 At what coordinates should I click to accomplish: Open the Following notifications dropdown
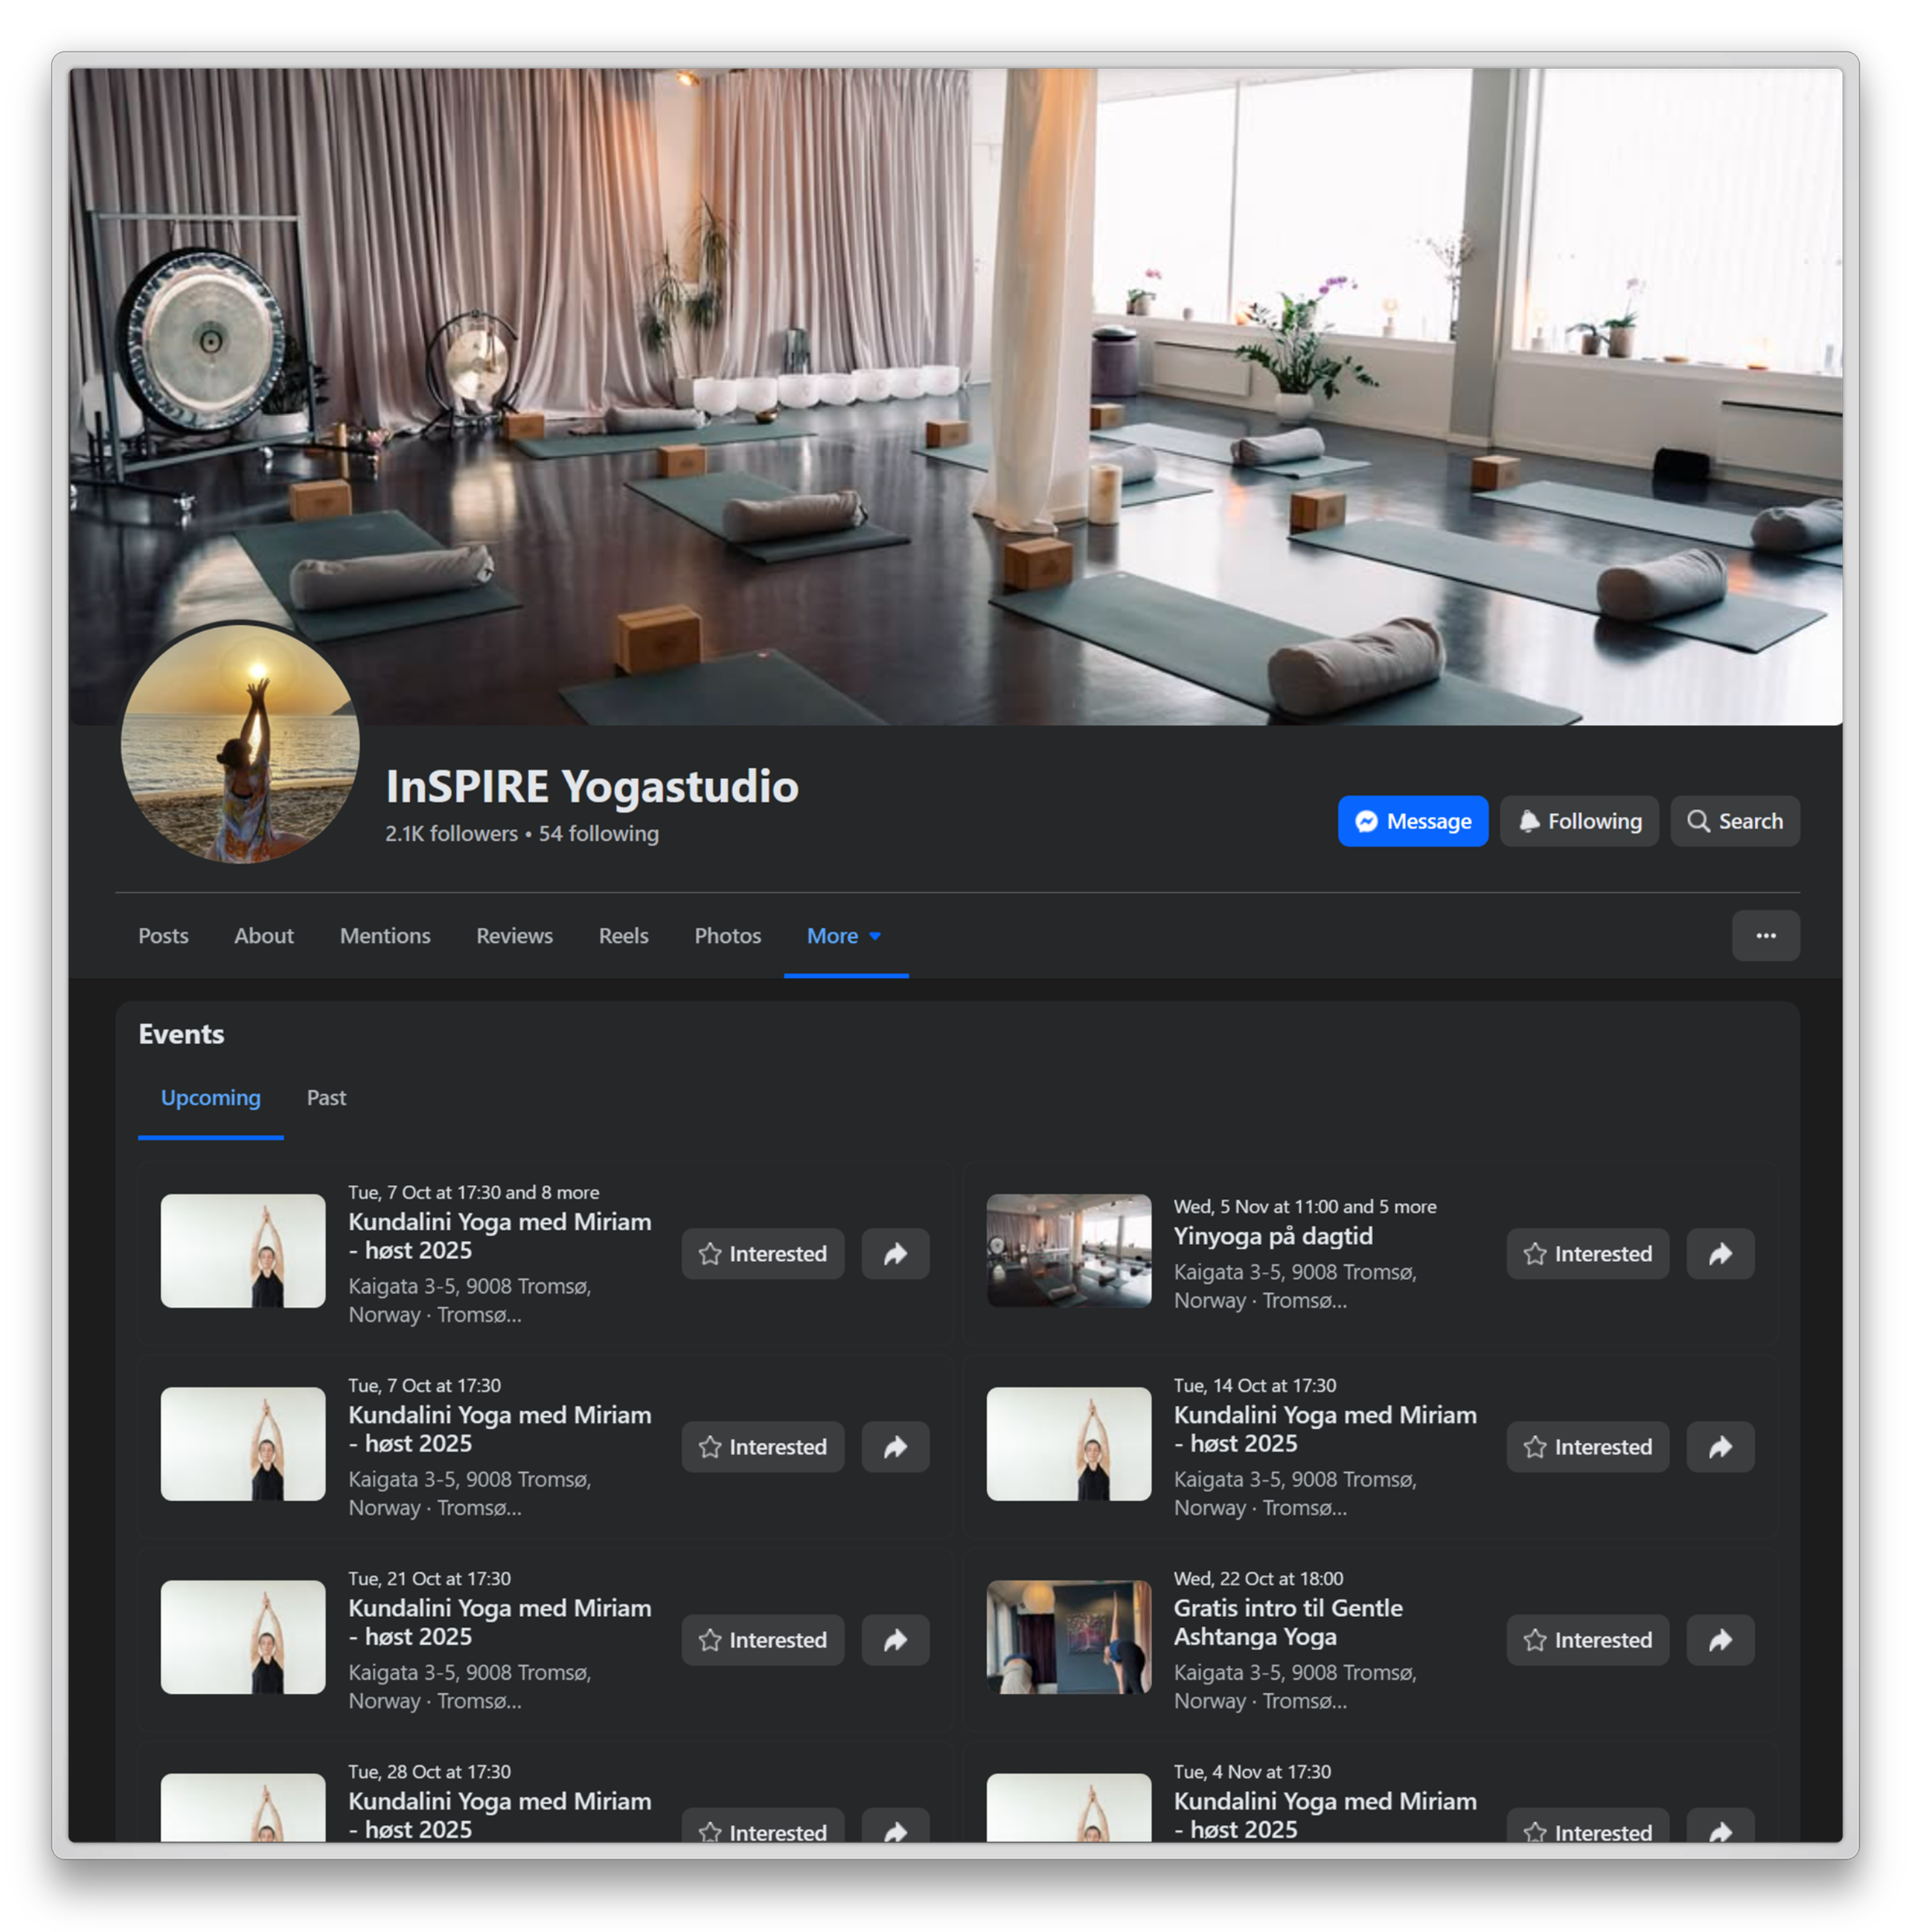1579,821
